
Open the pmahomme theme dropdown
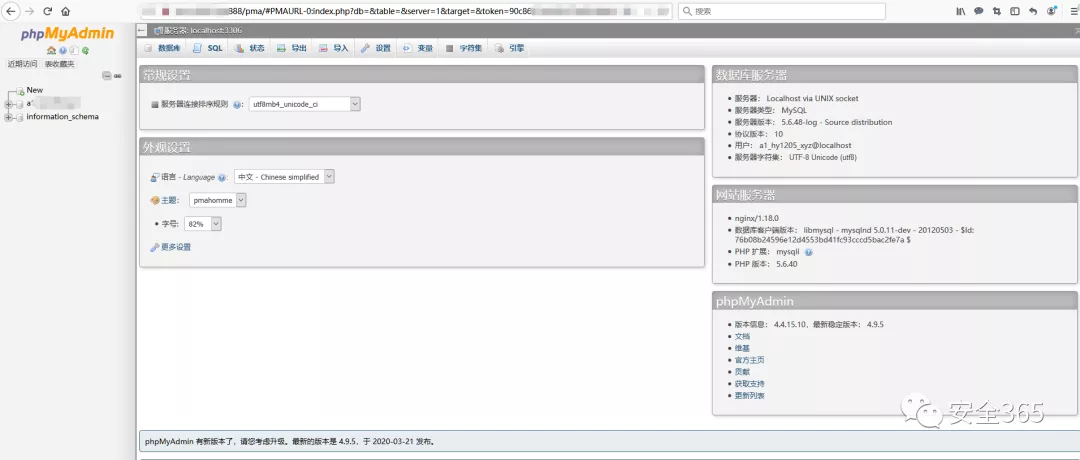[x=217, y=200]
